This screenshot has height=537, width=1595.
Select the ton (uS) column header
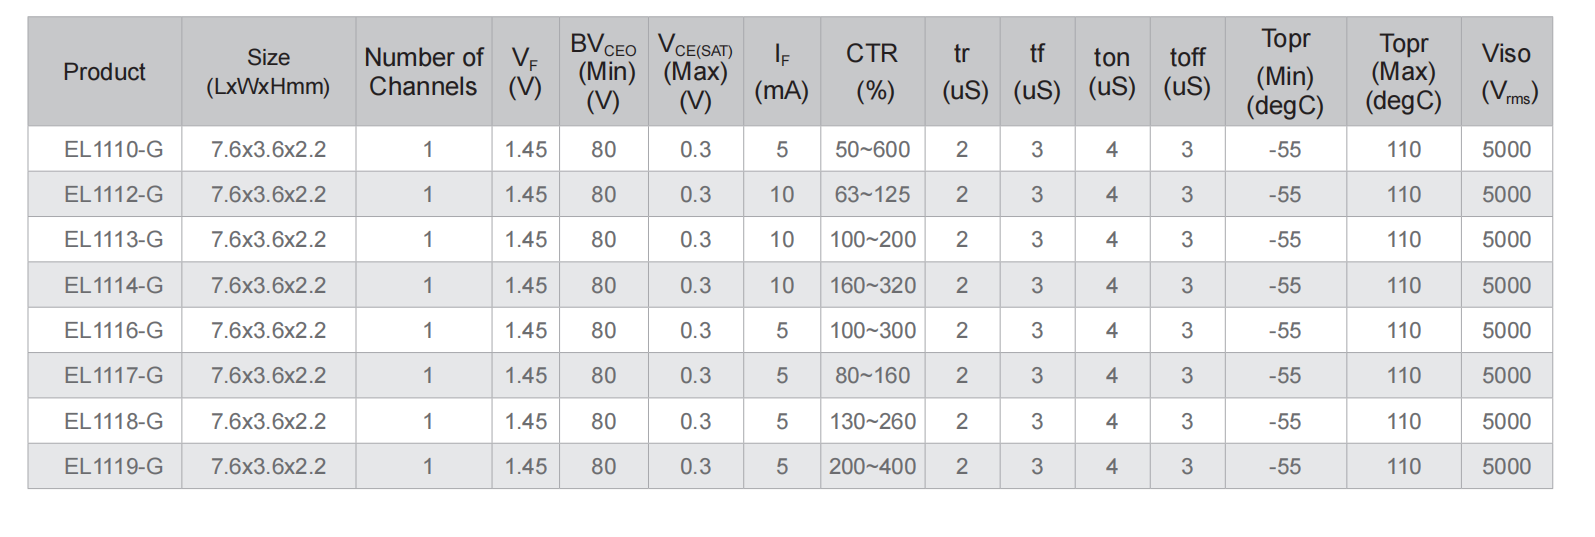(x=1112, y=72)
